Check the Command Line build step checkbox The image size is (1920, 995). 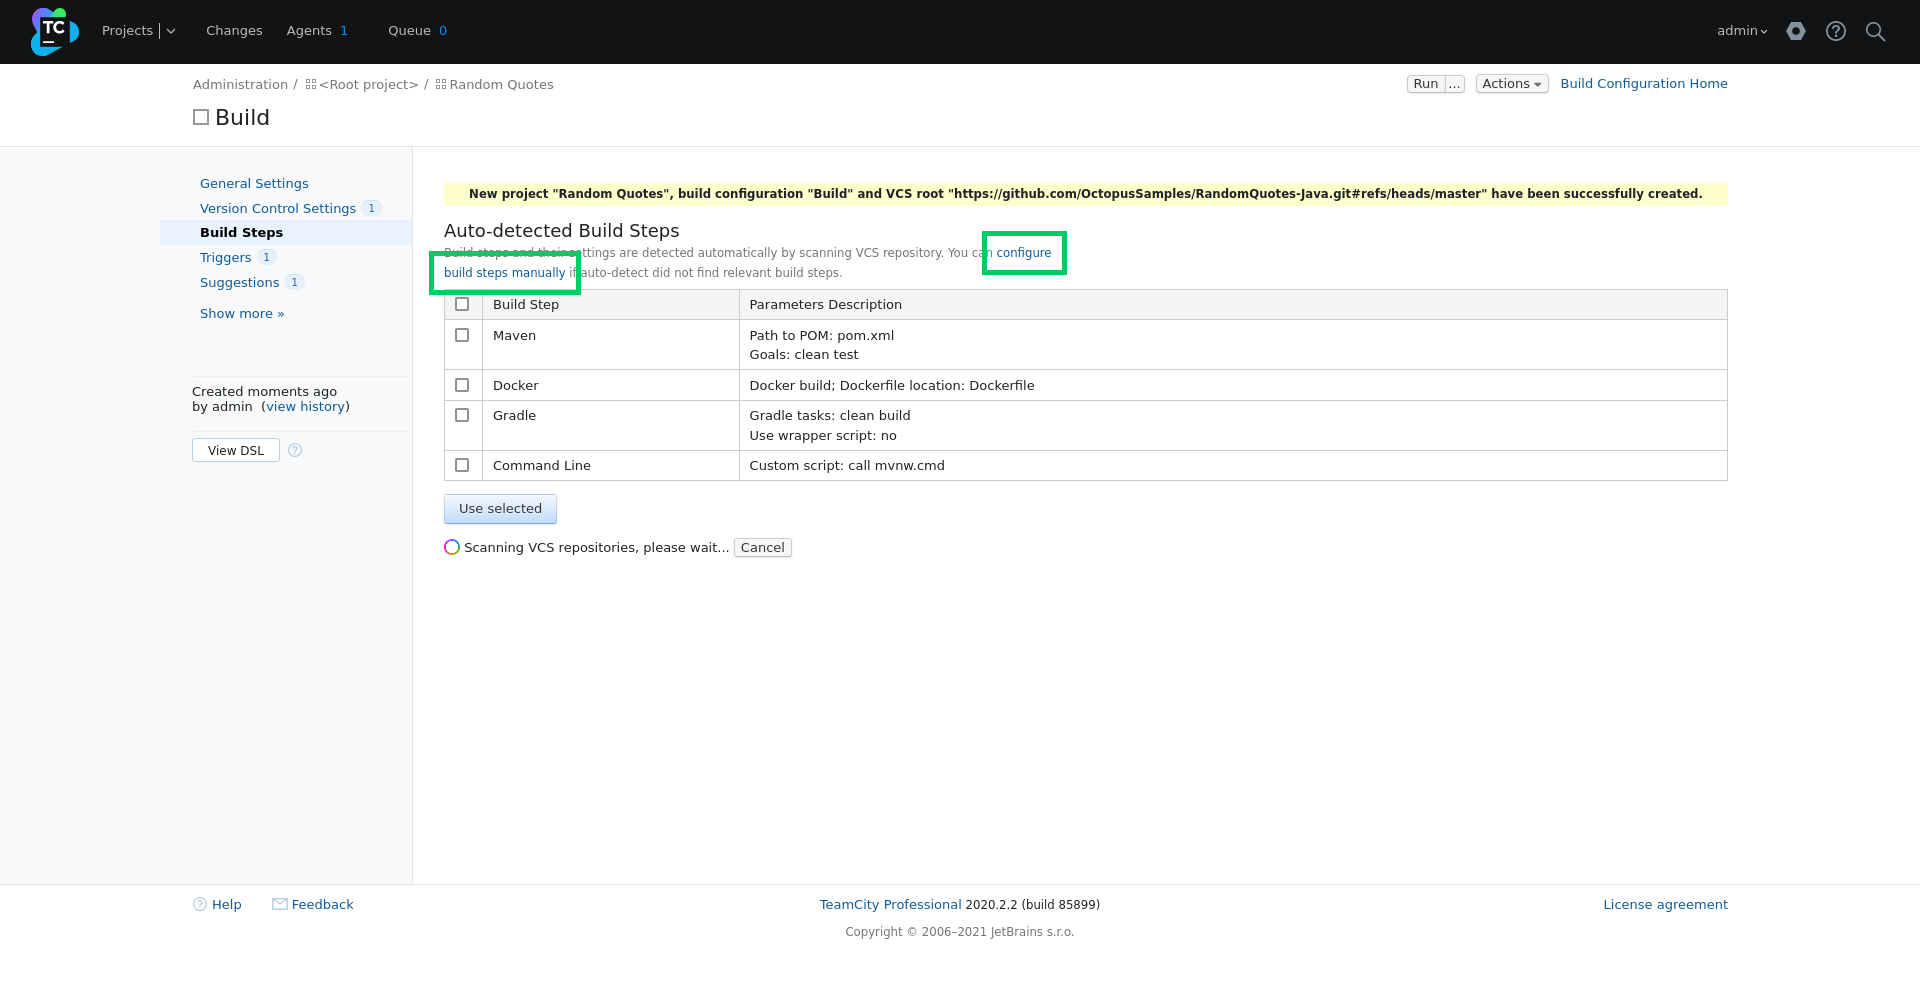pos(462,465)
